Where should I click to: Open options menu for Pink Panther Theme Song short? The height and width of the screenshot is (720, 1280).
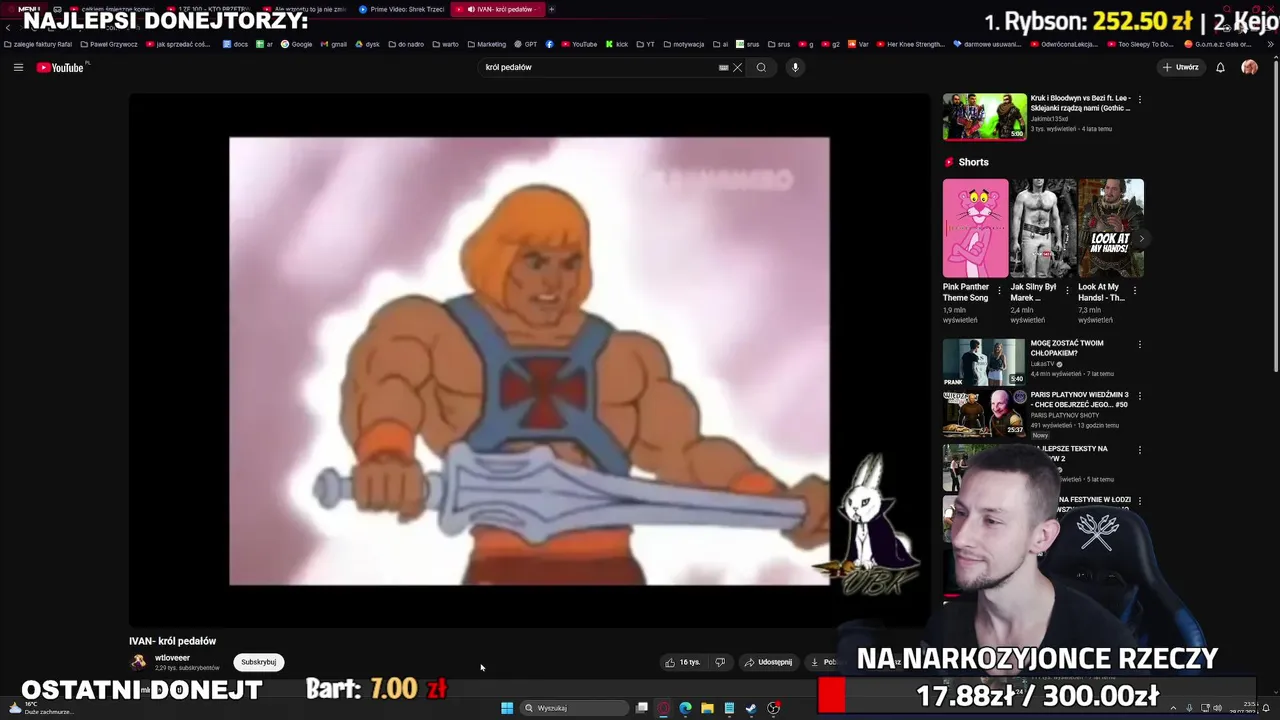click(x=999, y=291)
